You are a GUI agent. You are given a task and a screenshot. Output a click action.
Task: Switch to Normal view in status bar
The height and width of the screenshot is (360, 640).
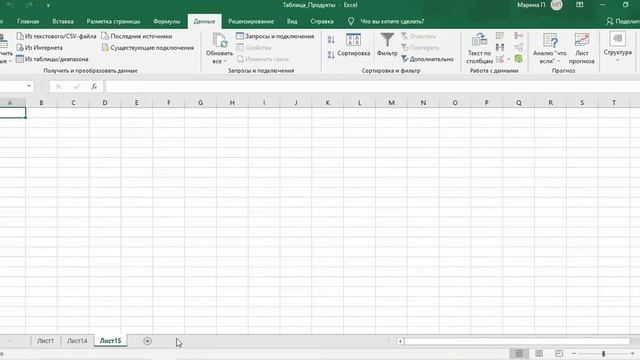[519, 353]
